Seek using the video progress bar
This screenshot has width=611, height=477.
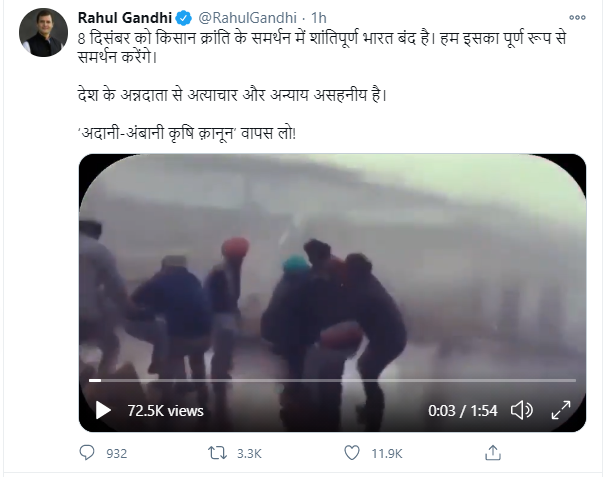tap(332, 380)
